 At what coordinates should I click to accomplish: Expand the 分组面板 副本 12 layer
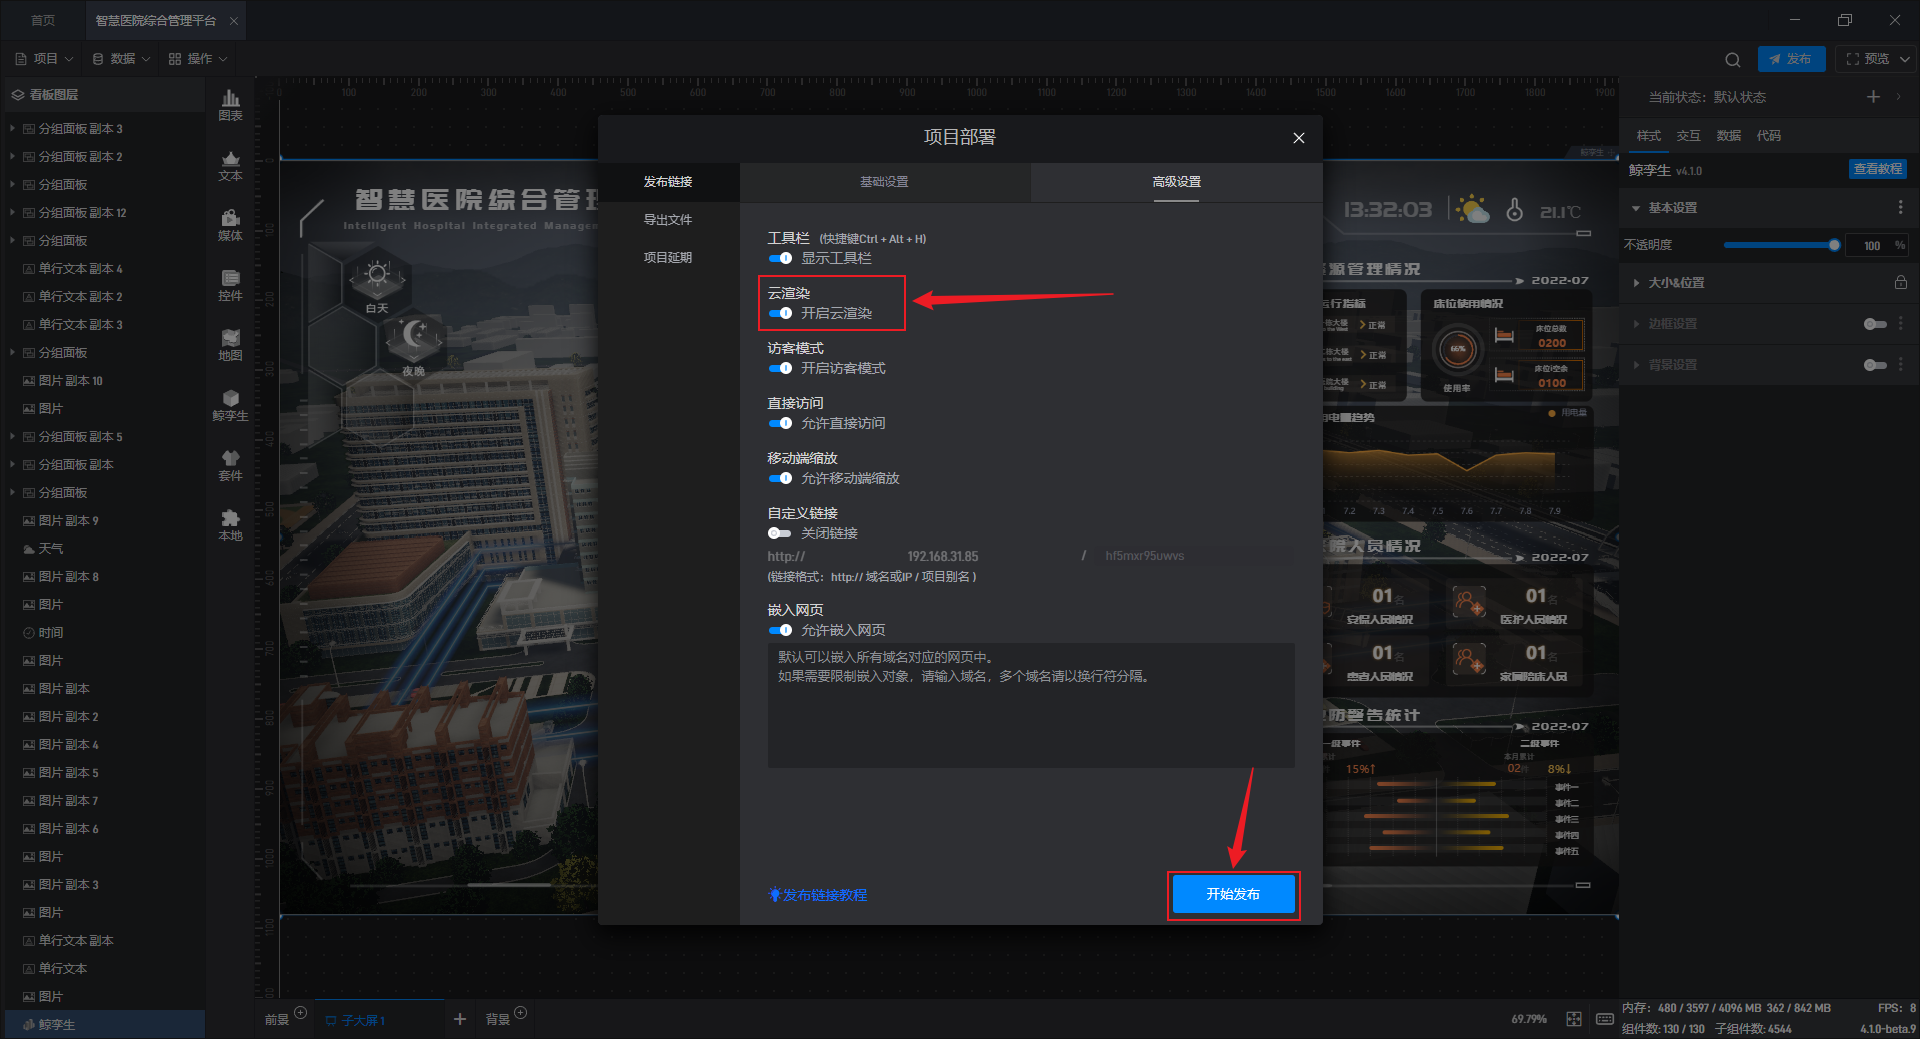[x=12, y=212]
